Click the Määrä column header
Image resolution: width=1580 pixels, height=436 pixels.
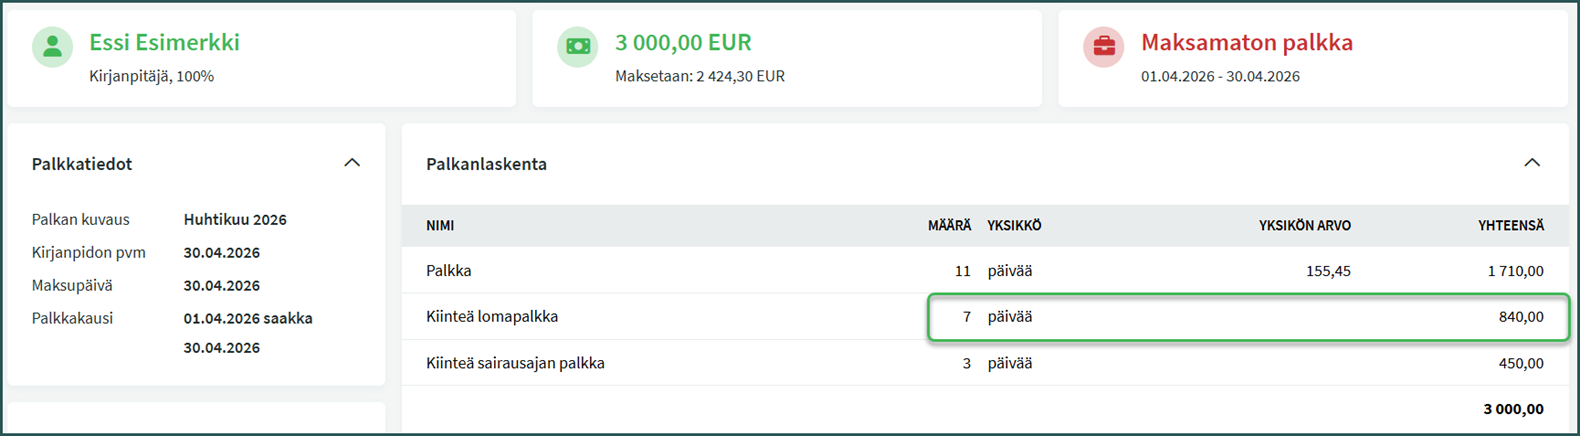coord(948,226)
